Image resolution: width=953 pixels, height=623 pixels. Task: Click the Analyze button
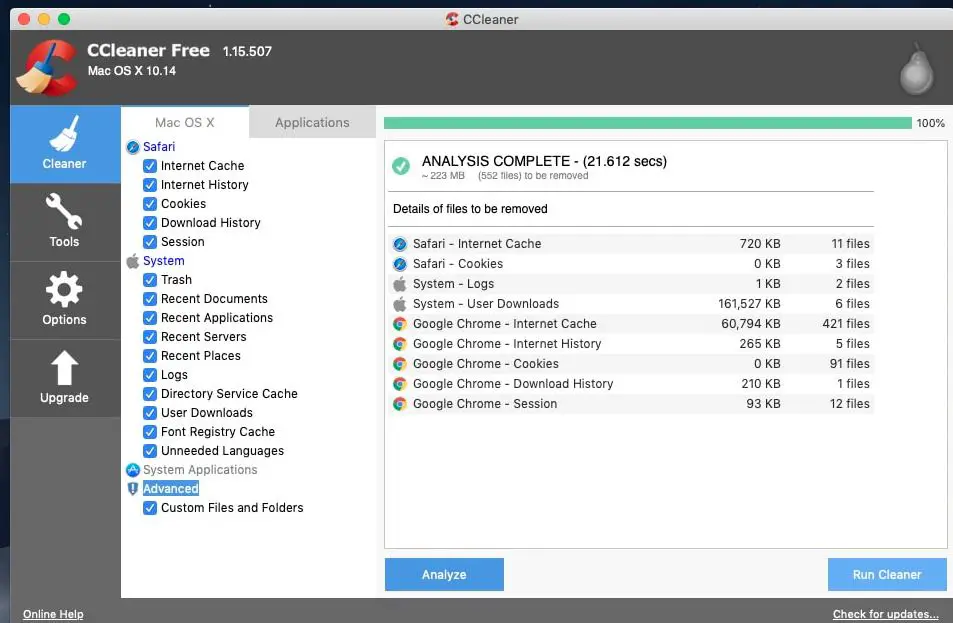point(444,574)
